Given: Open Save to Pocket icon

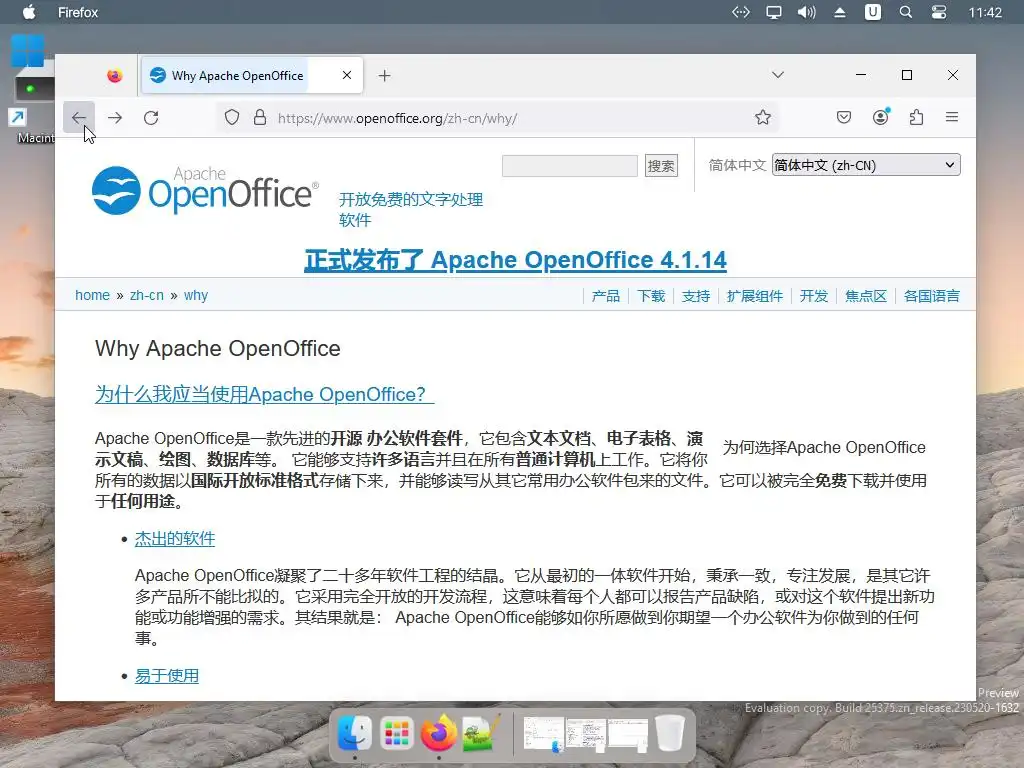Looking at the screenshot, I should click(844, 118).
